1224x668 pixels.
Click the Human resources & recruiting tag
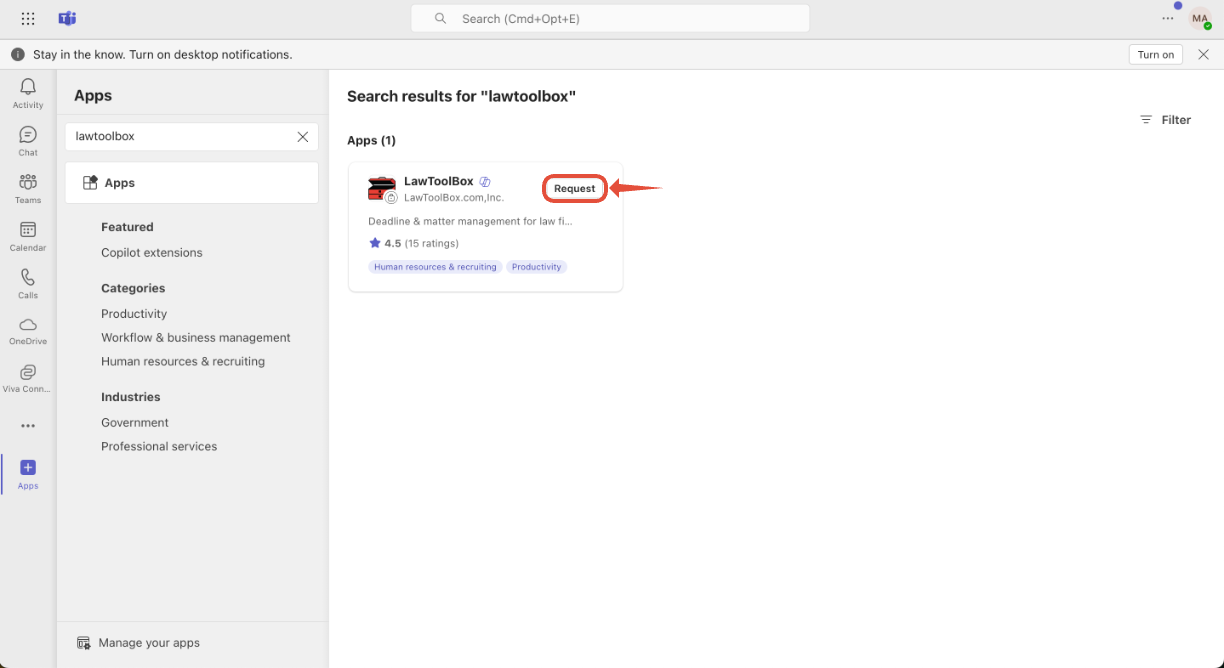[x=435, y=267]
